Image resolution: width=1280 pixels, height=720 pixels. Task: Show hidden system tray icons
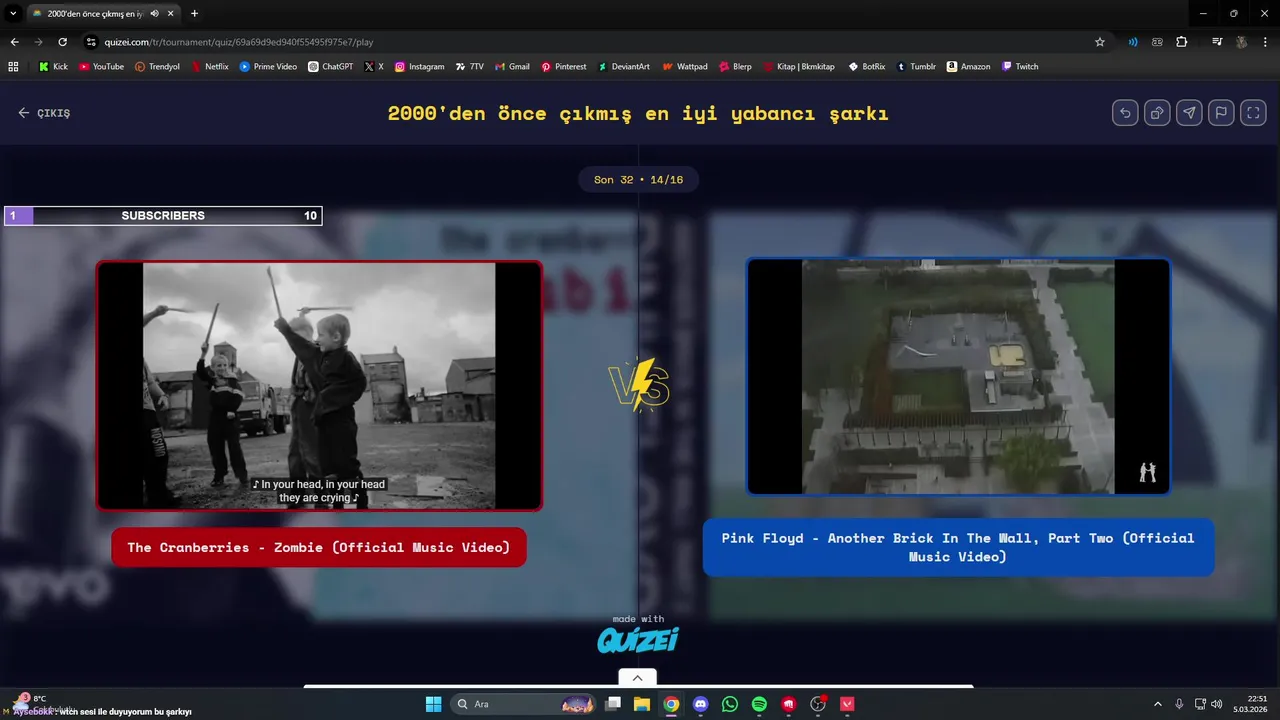pyautogui.click(x=1158, y=704)
